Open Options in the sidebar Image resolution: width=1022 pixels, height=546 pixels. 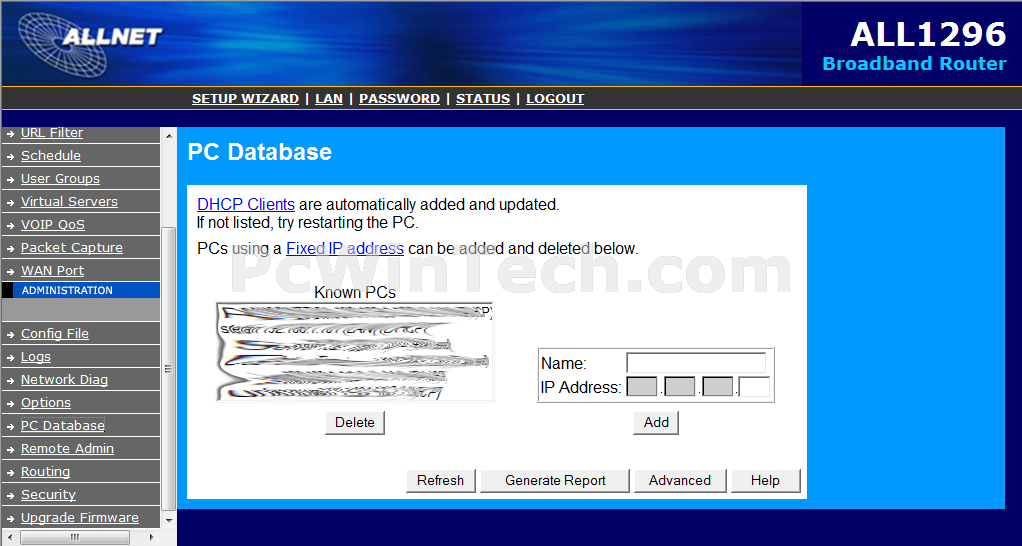pyautogui.click(x=46, y=403)
